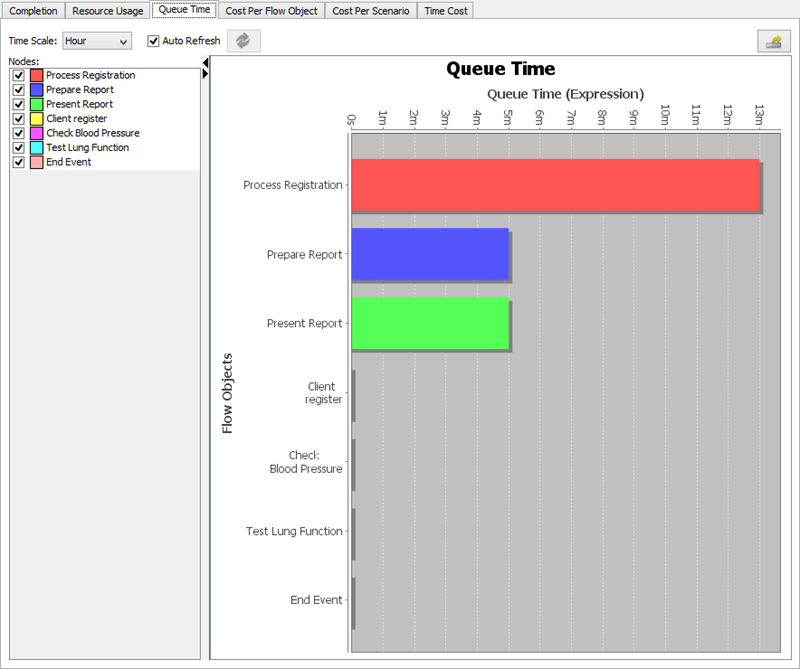Click the red Process Registration chart bar
Viewport: 800px width, 669px height.
tap(556, 185)
